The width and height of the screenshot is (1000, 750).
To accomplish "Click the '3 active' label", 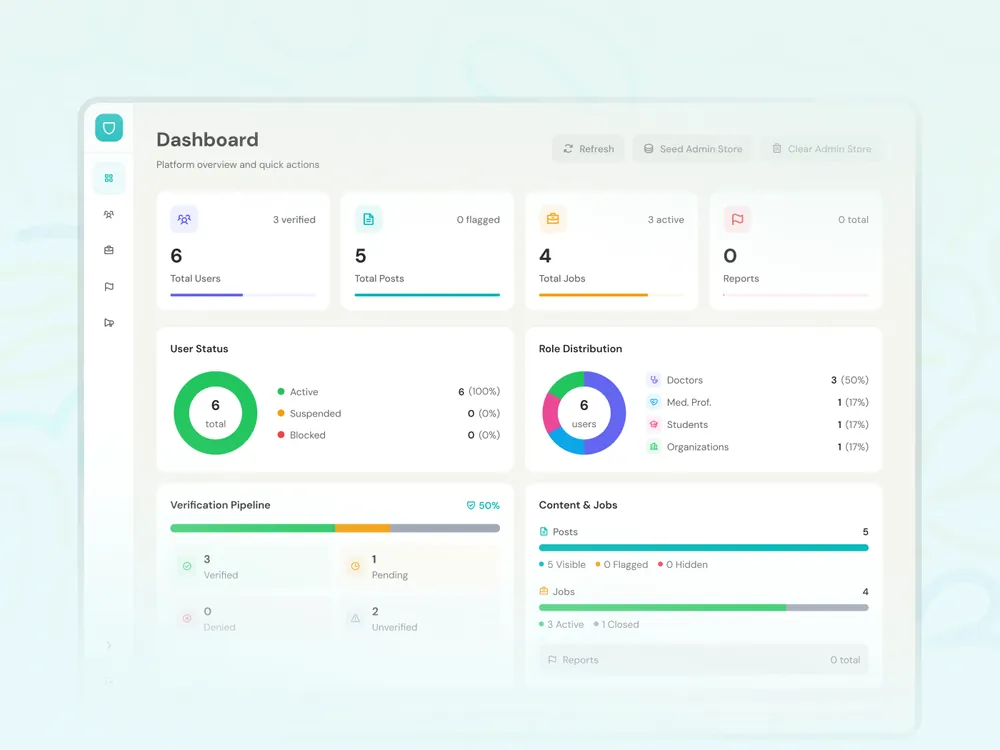I will tap(666, 219).
